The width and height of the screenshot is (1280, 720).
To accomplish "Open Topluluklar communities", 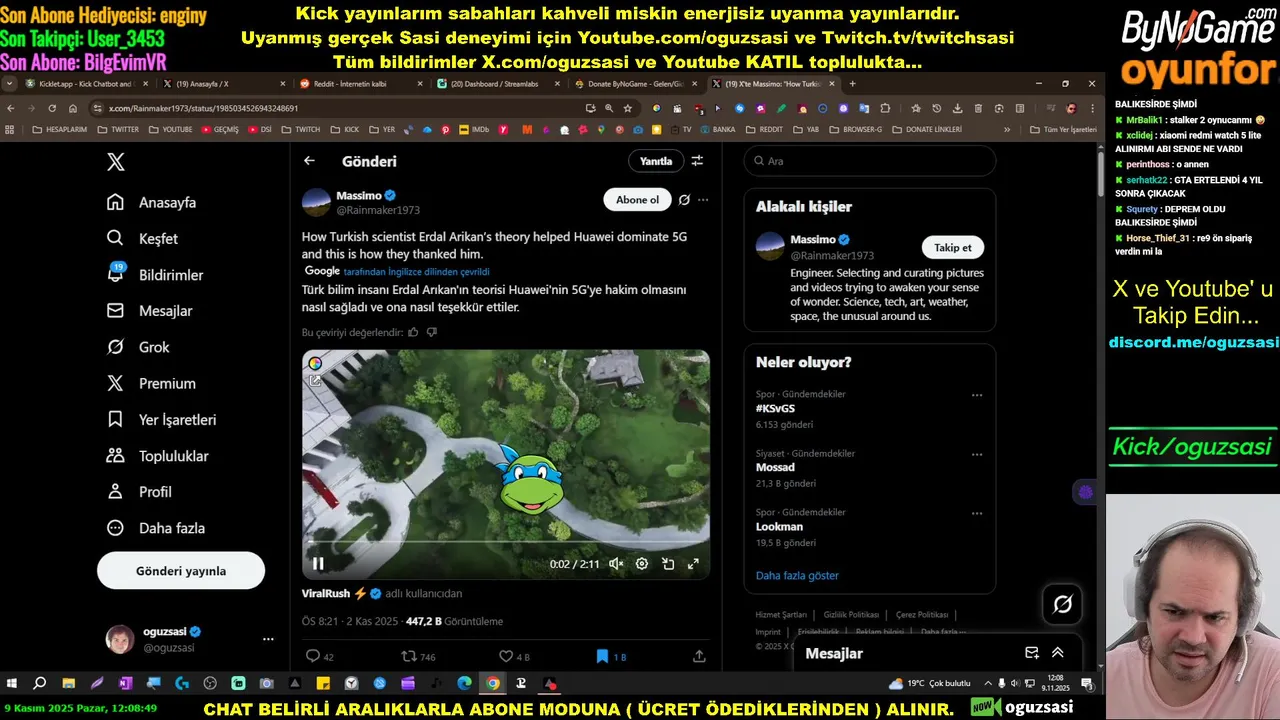I will point(157,456).
